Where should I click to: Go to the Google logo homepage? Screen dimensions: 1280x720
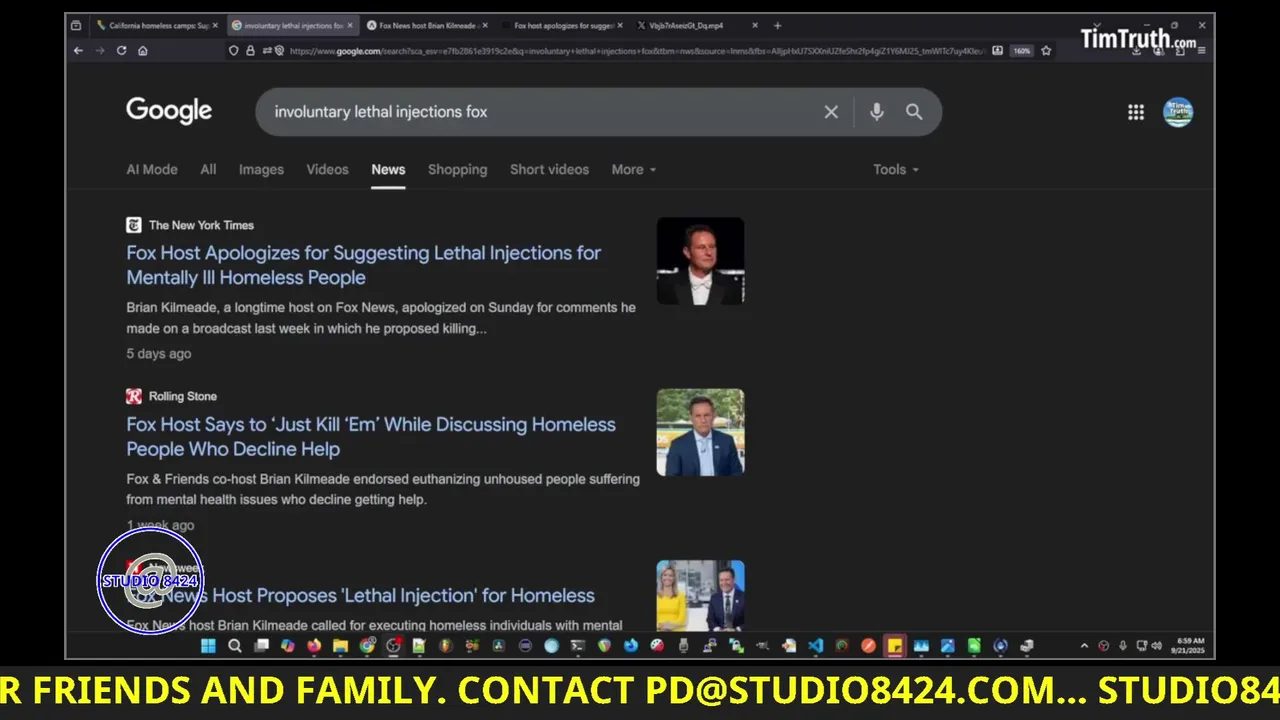[169, 111]
